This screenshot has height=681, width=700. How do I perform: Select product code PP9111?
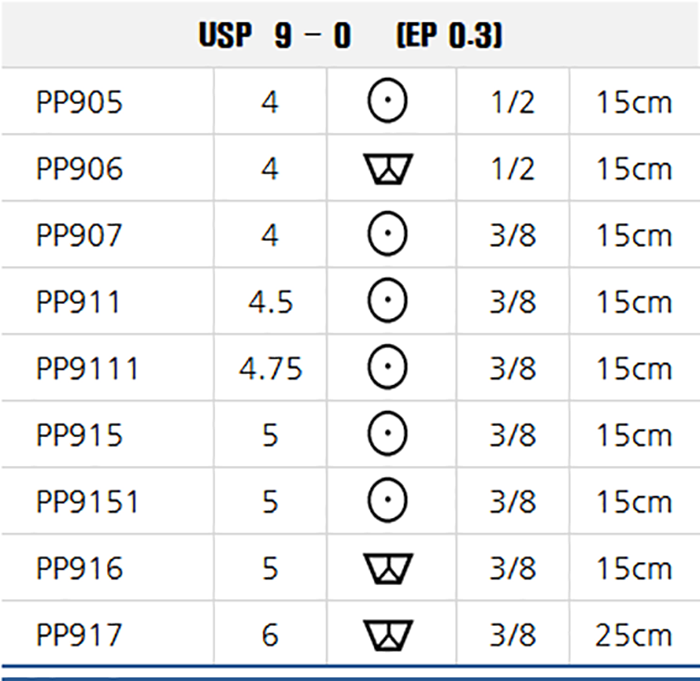88,368
